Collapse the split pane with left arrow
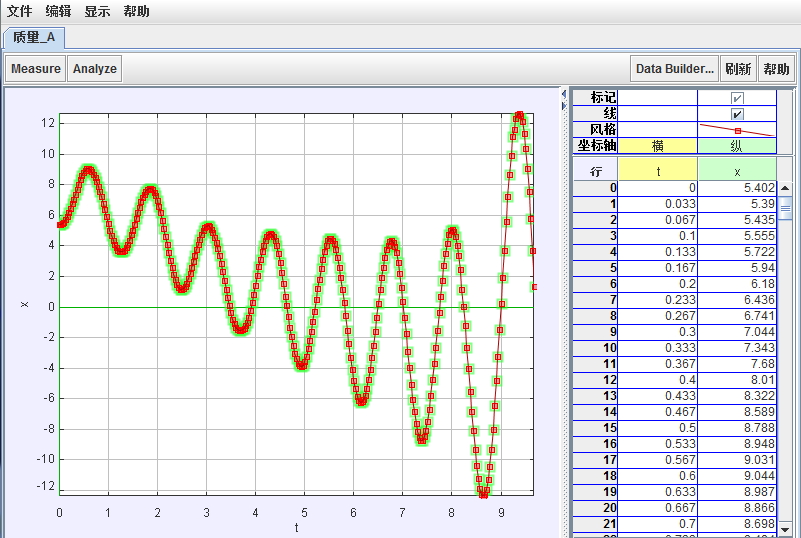This screenshot has height=538, width=801. [x=563, y=95]
